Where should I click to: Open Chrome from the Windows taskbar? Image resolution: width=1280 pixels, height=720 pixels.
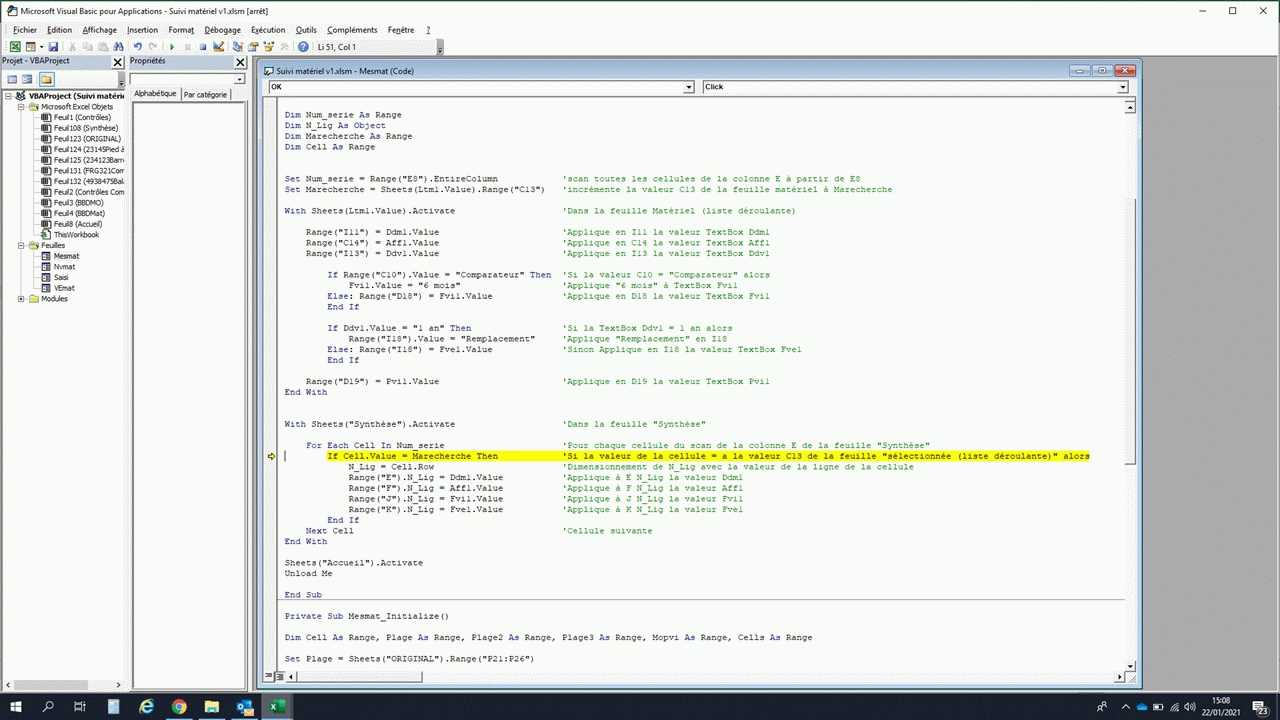[179, 707]
